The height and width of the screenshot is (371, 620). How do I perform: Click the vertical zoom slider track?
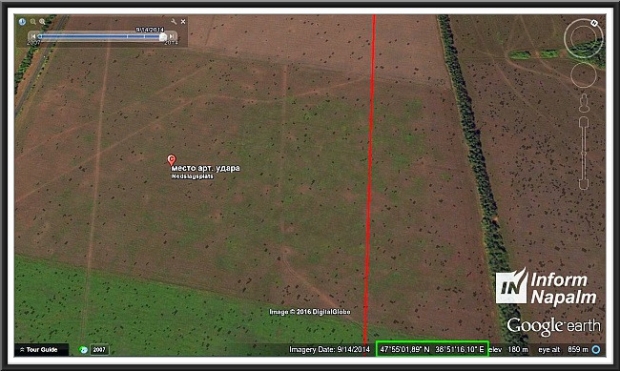[584, 153]
